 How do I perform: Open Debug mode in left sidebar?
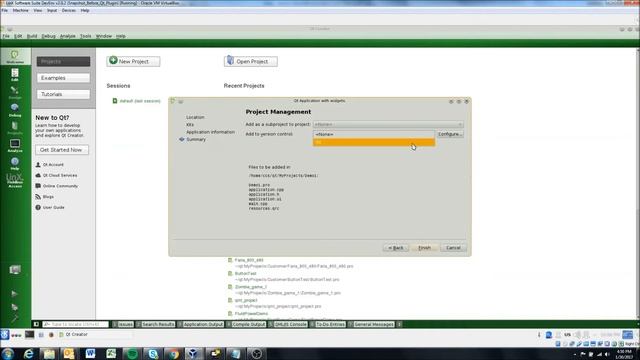[x=15, y=110]
